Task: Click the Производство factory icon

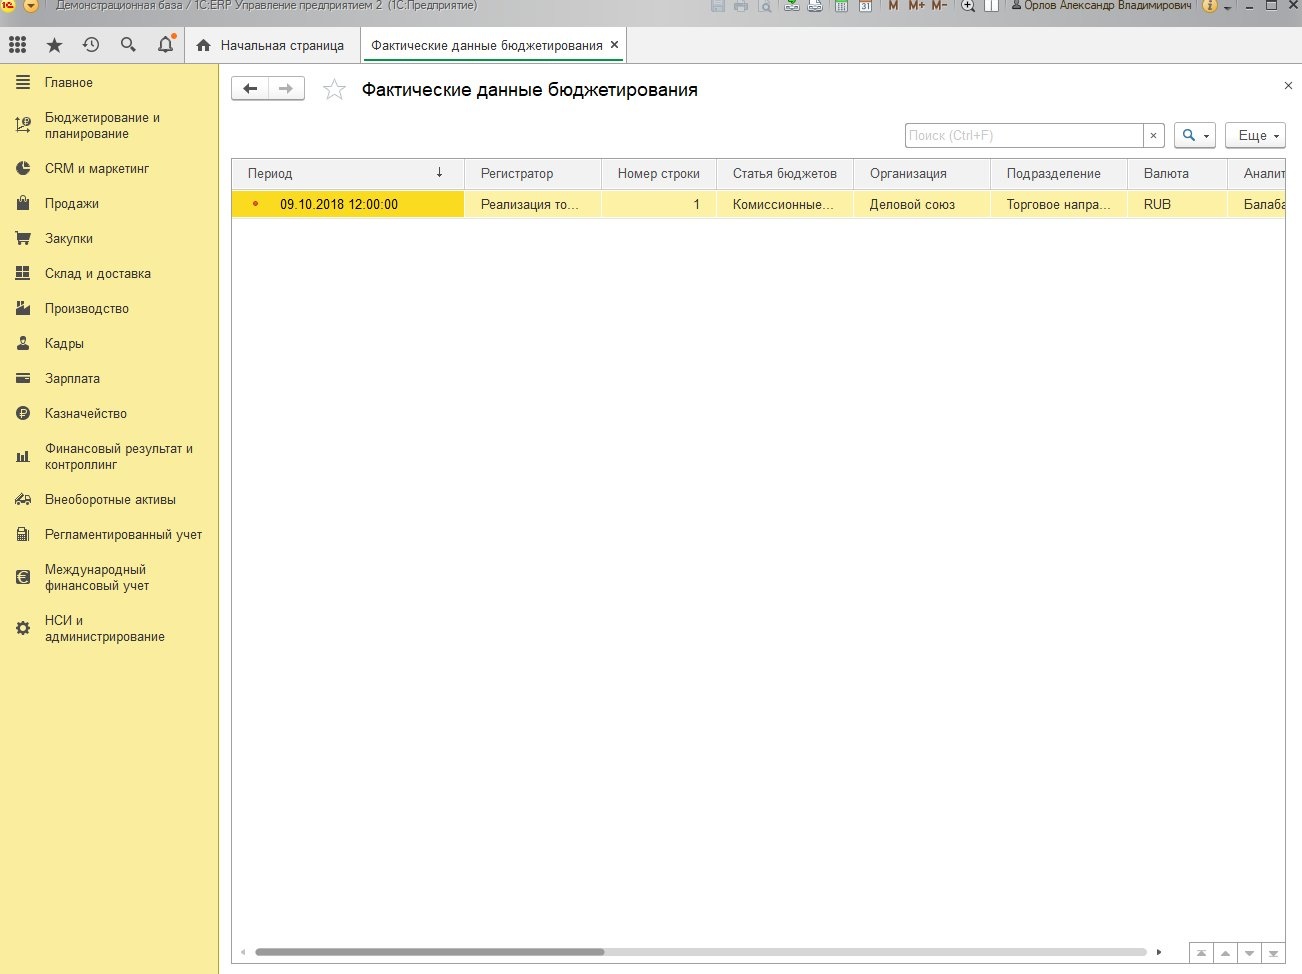Action: pyautogui.click(x=23, y=309)
